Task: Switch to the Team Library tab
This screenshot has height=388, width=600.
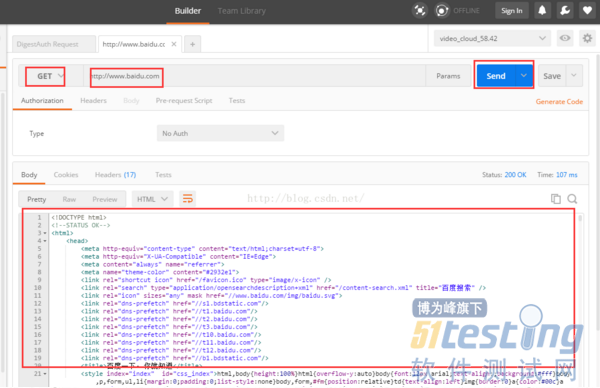Action: coord(241,11)
